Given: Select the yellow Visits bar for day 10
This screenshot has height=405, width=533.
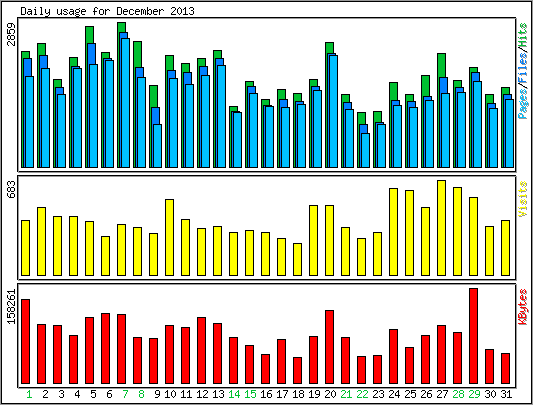Looking at the screenshot, I should pos(170,237).
